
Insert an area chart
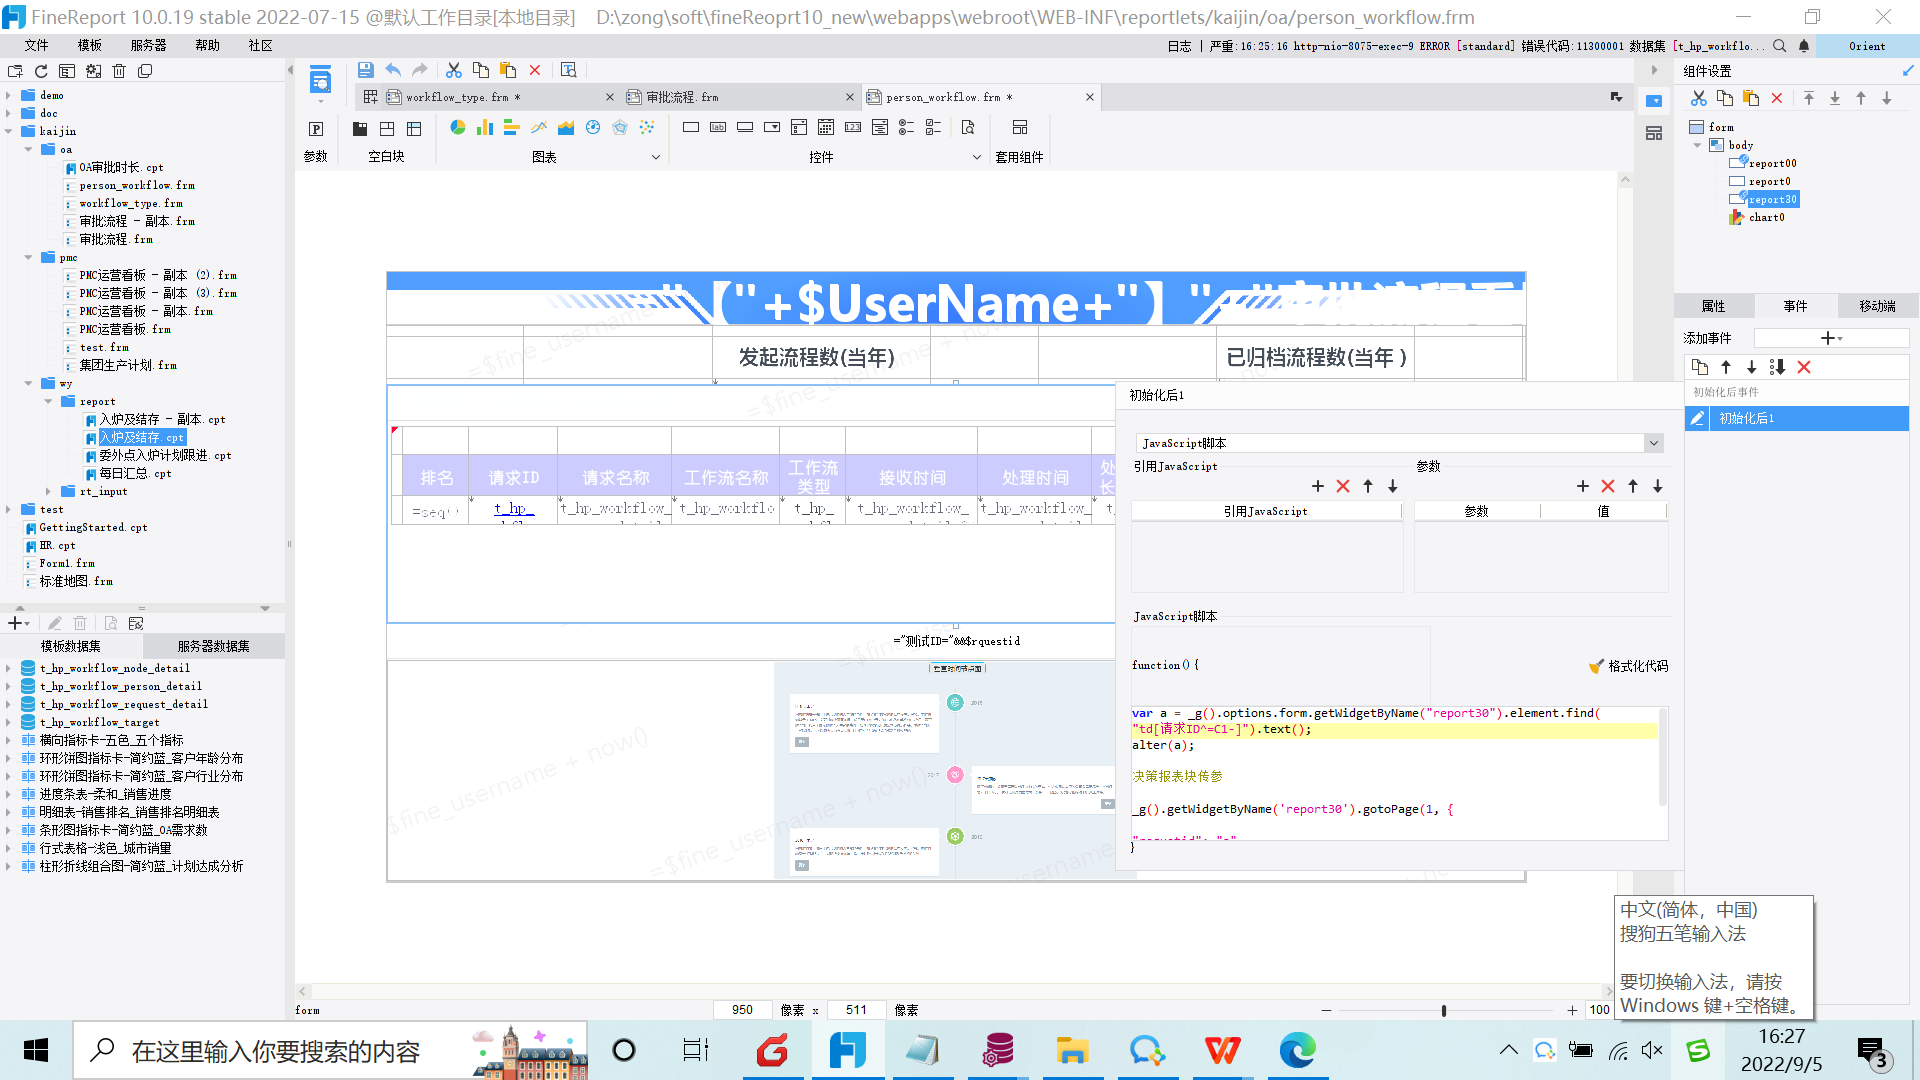click(566, 127)
